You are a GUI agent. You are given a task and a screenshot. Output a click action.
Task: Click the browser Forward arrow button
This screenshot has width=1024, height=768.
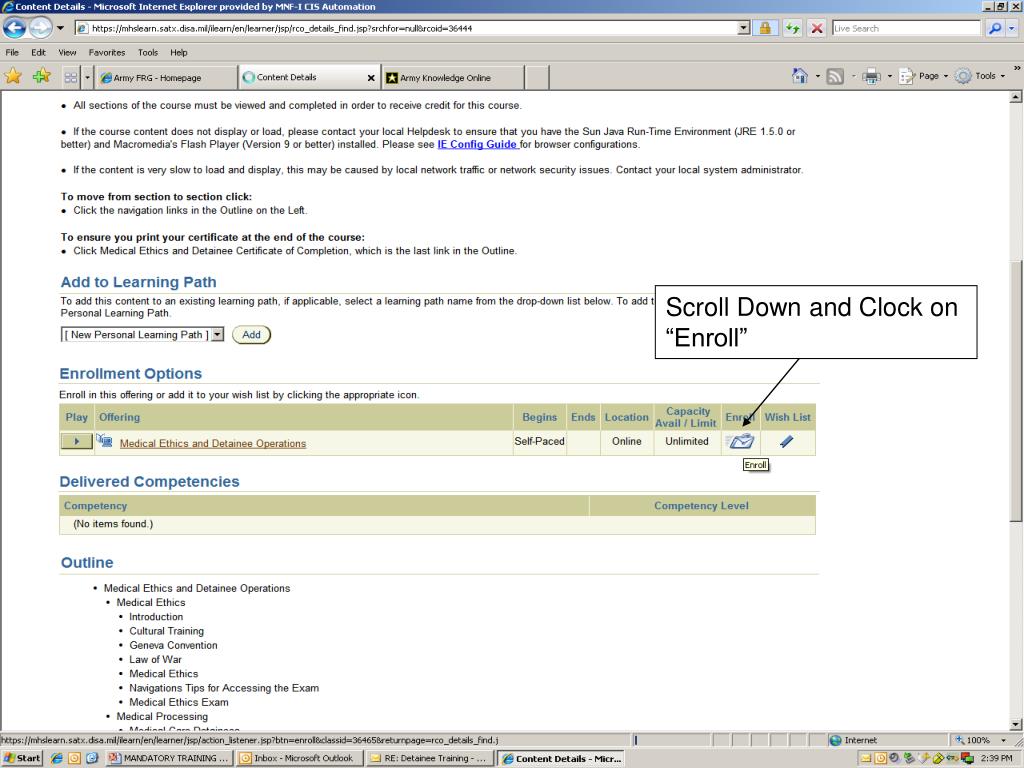click(40, 27)
